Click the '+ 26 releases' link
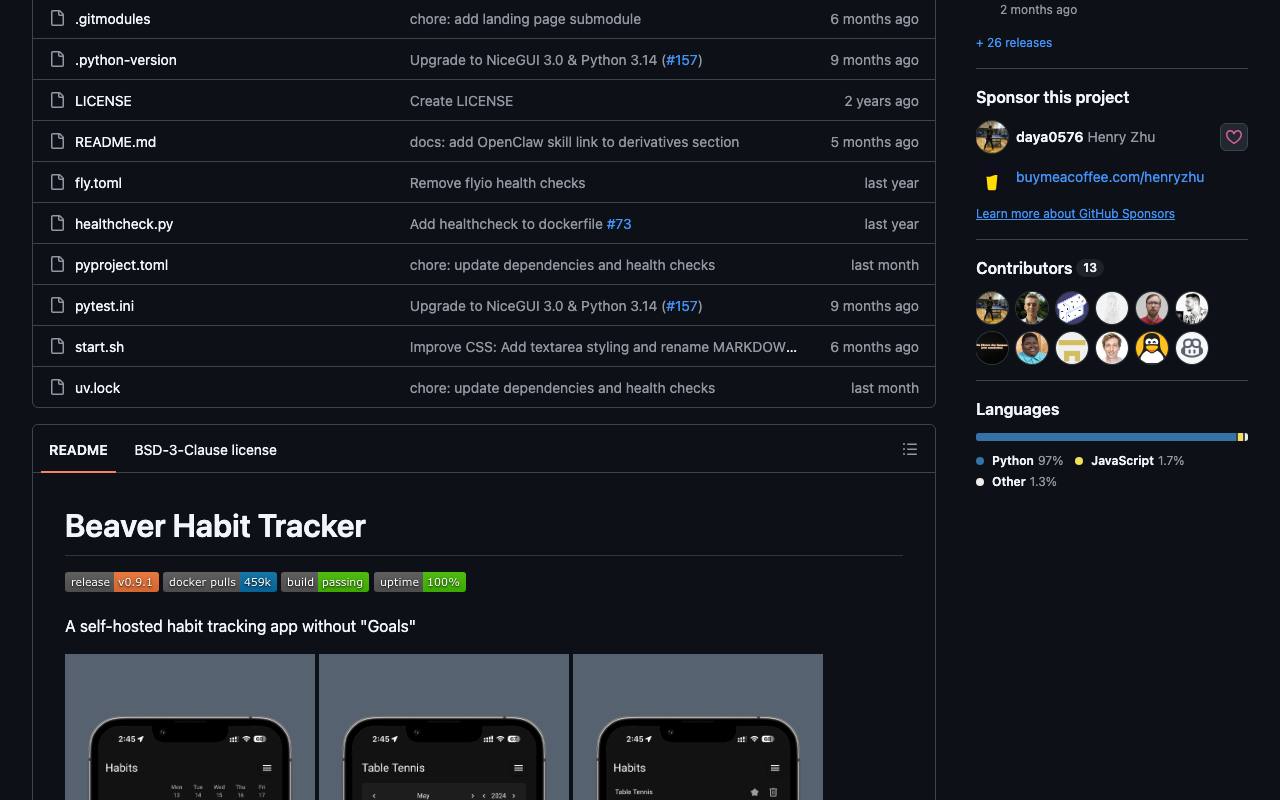The width and height of the screenshot is (1280, 800). (1014, 43)
